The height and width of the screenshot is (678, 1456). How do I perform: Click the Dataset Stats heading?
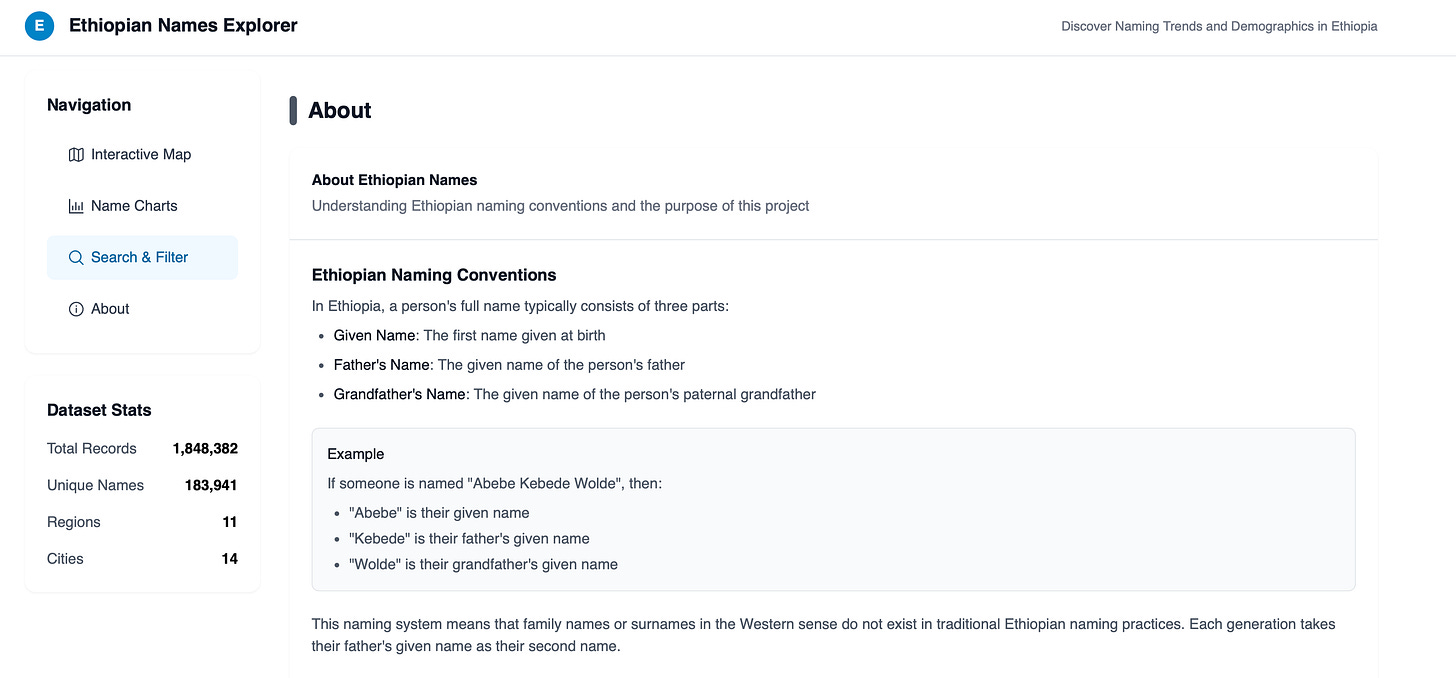[x=99, y=410]
